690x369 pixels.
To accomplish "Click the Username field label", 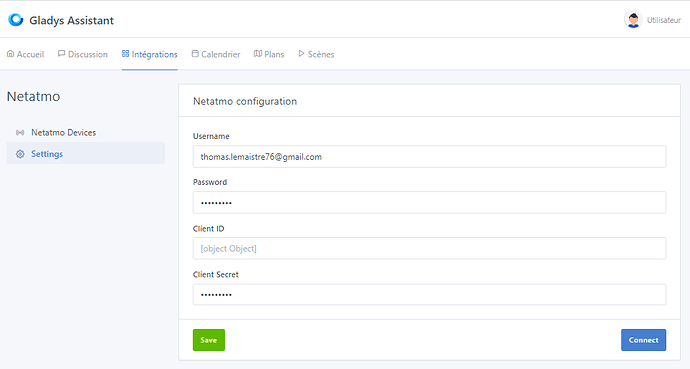I will click(x=211, y=136).
